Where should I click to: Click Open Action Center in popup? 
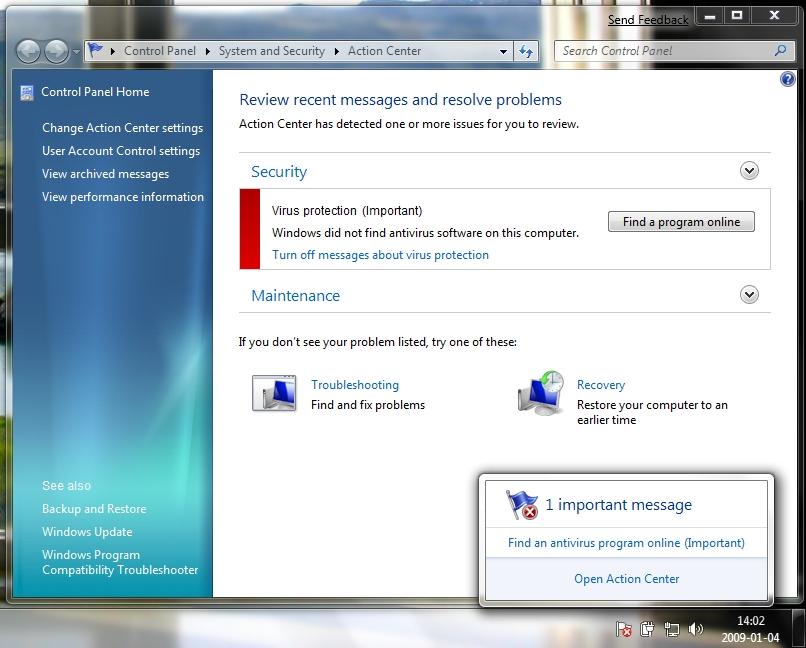click(626, 578)
